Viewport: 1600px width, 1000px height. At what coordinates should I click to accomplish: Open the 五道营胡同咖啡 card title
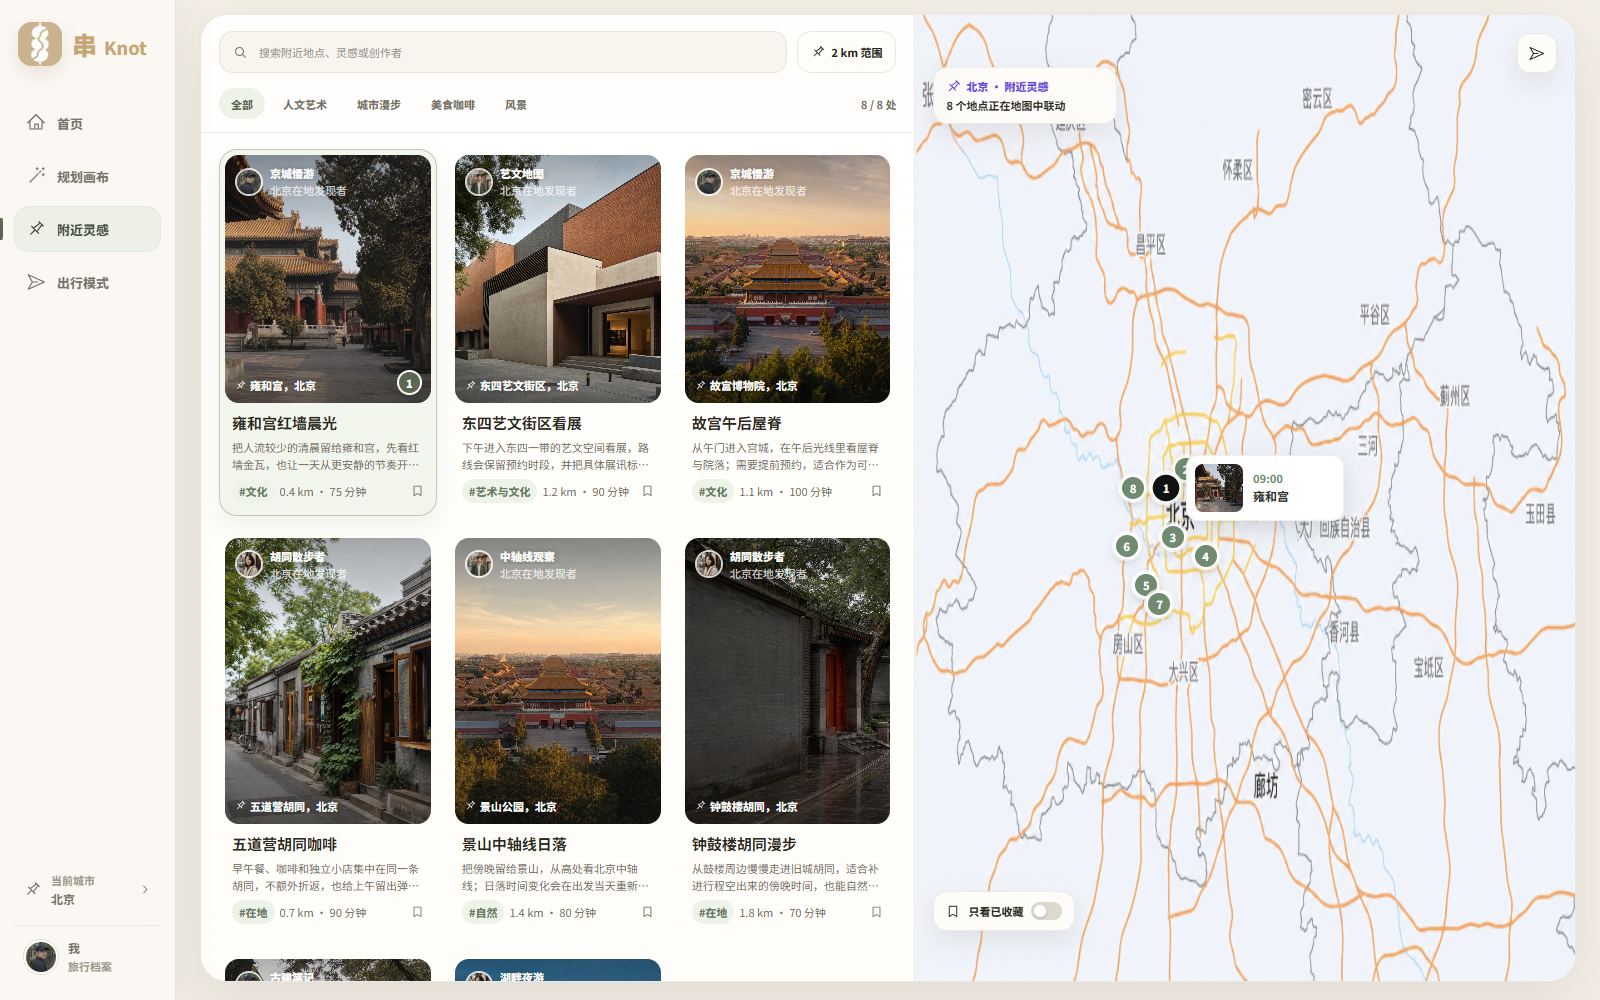284,845
